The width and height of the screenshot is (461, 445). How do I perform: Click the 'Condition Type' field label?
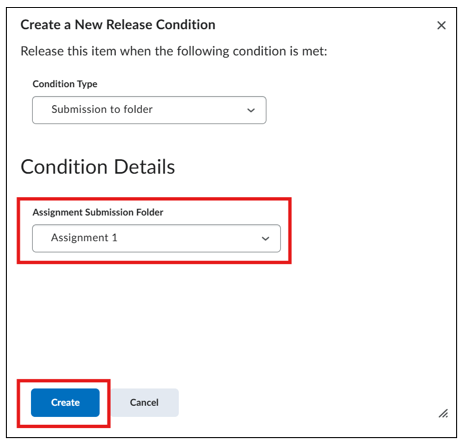[x=65, y=84]
